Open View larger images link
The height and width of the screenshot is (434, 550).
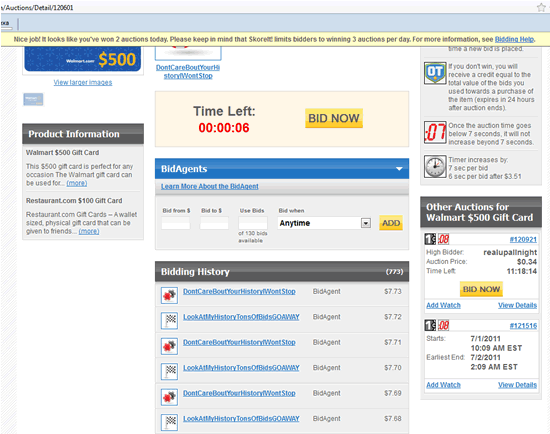coord(83,82)
